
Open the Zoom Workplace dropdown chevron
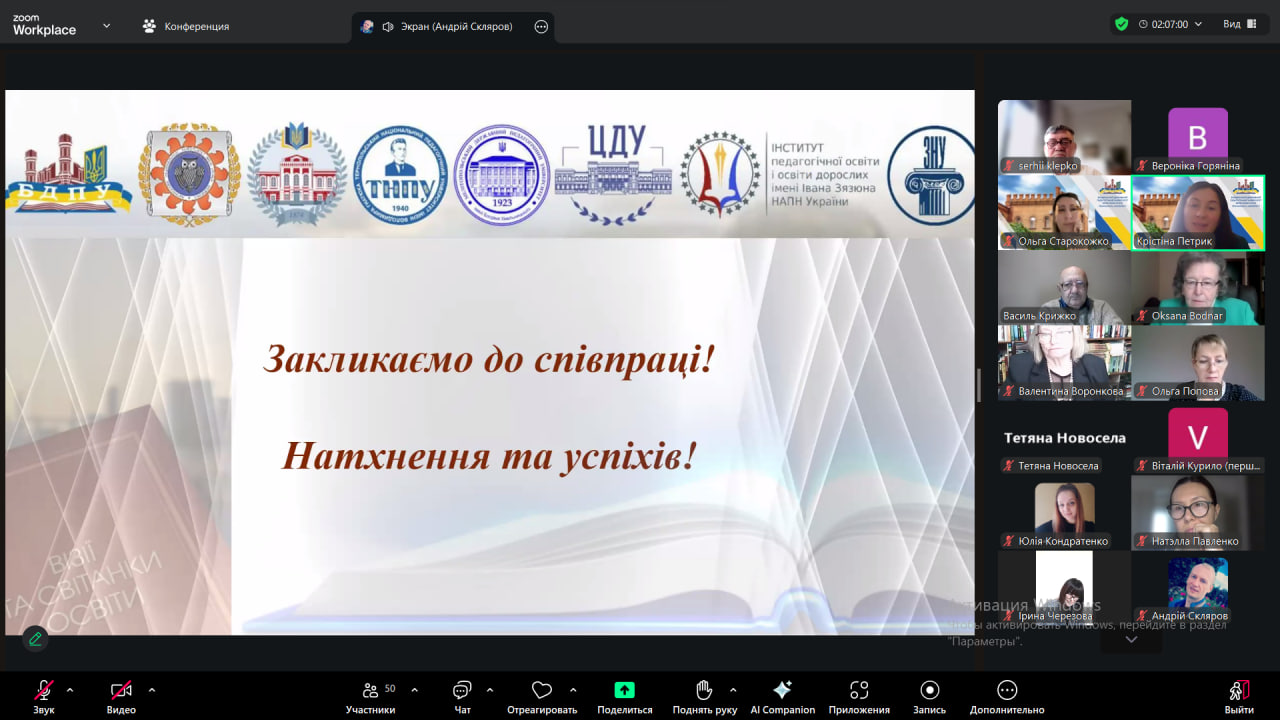point(107,26)
